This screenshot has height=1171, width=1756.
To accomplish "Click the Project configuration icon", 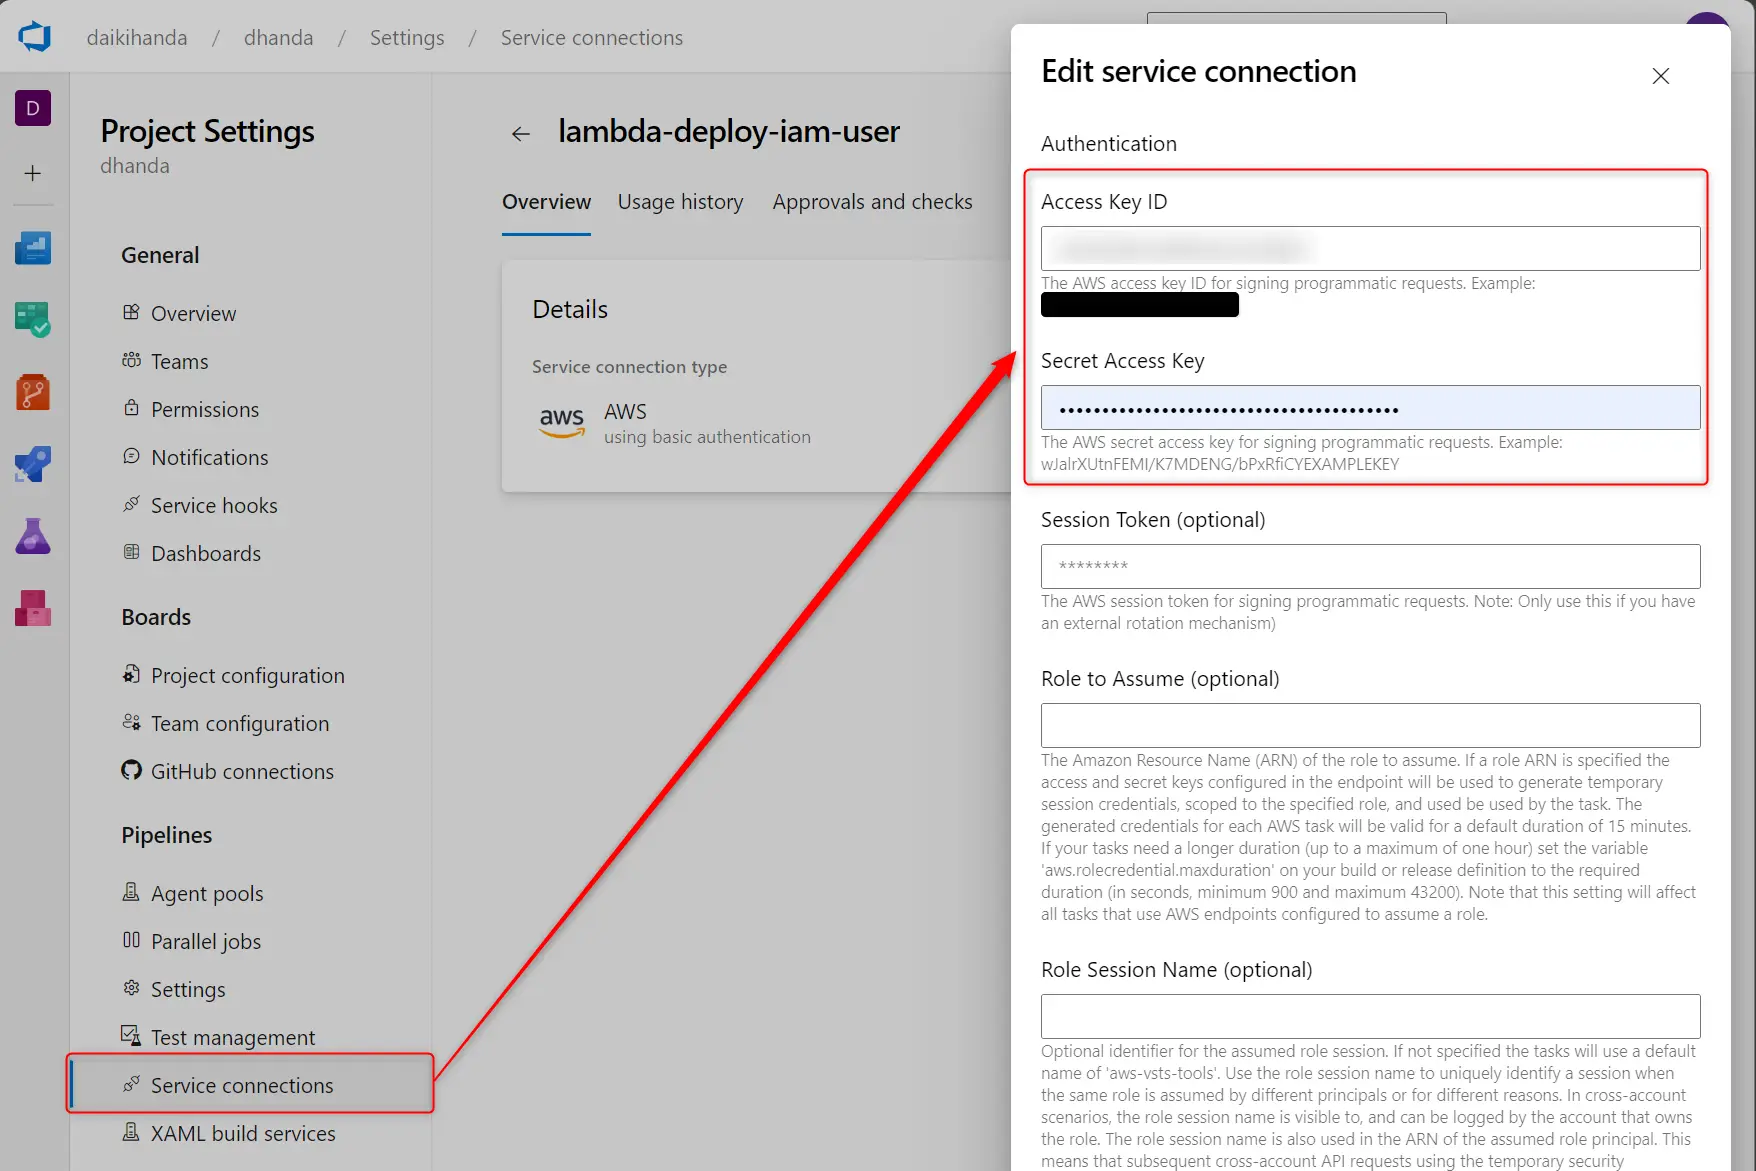I will 131,674.
